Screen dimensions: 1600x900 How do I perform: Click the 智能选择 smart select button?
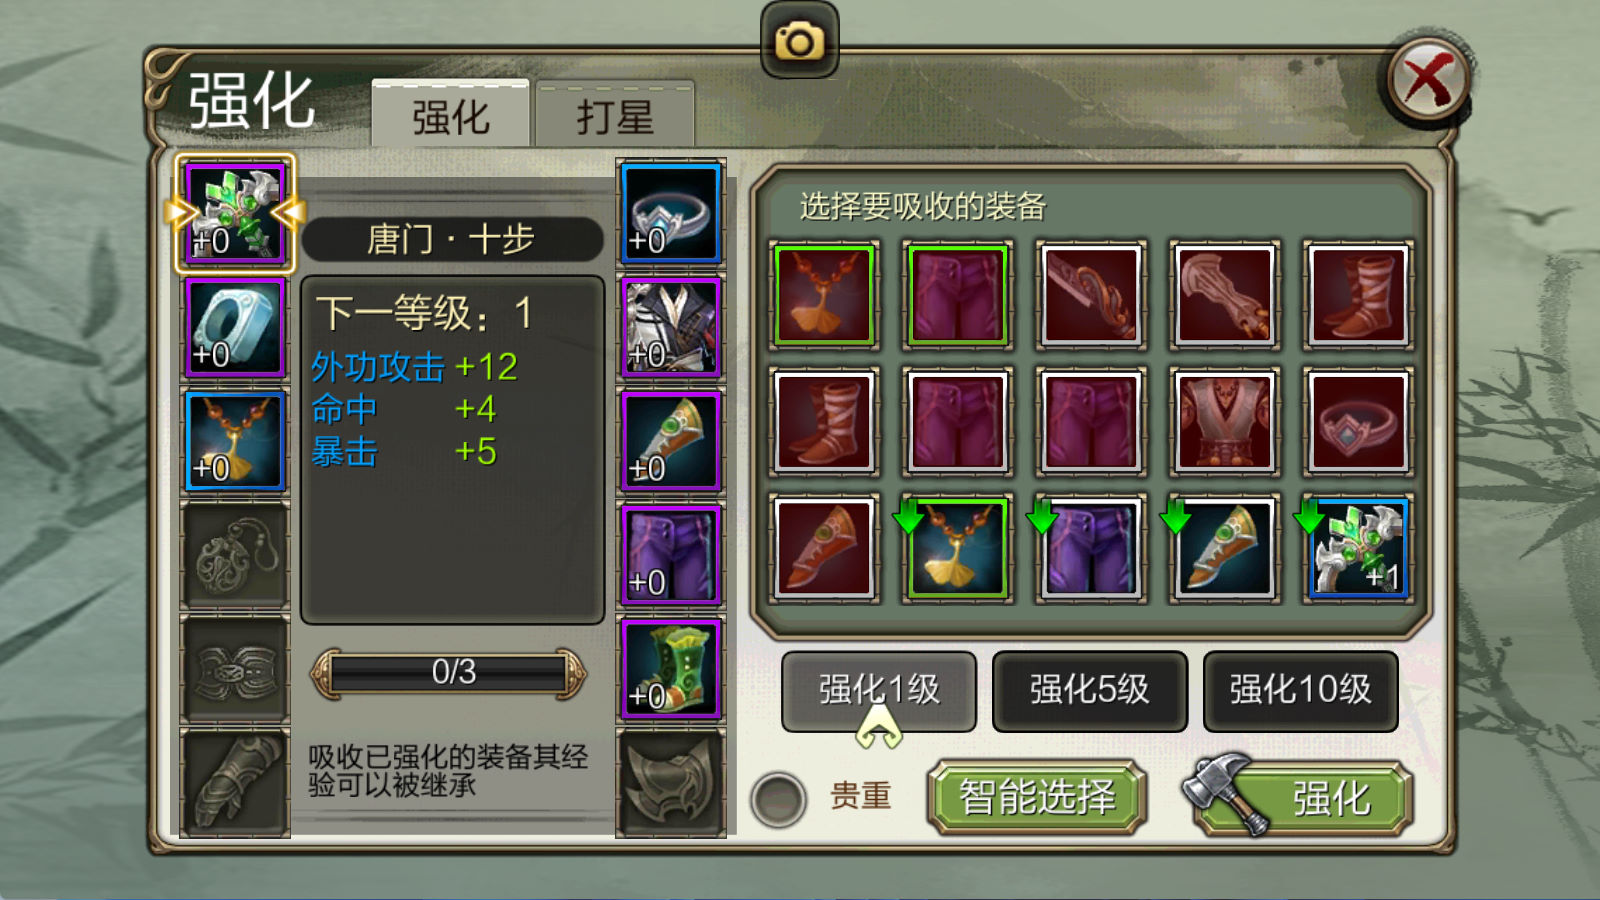[x=1037, y=798]
